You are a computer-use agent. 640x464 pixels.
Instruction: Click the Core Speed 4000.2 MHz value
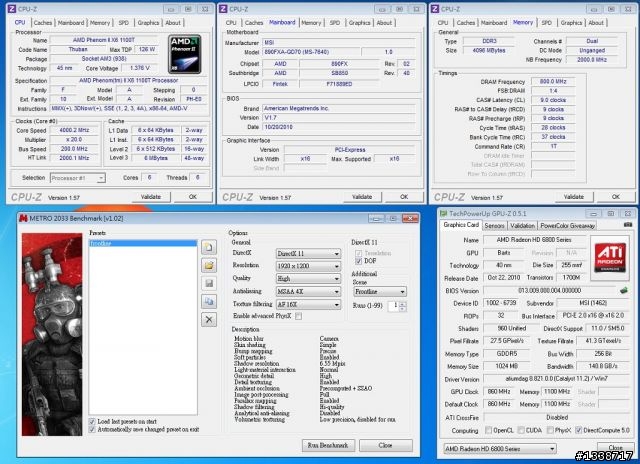tap(74, 130)
